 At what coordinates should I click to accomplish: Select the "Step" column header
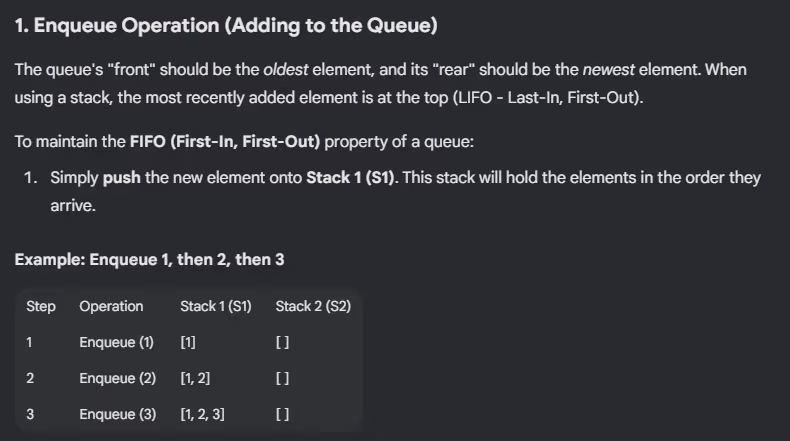coord(41,306)
